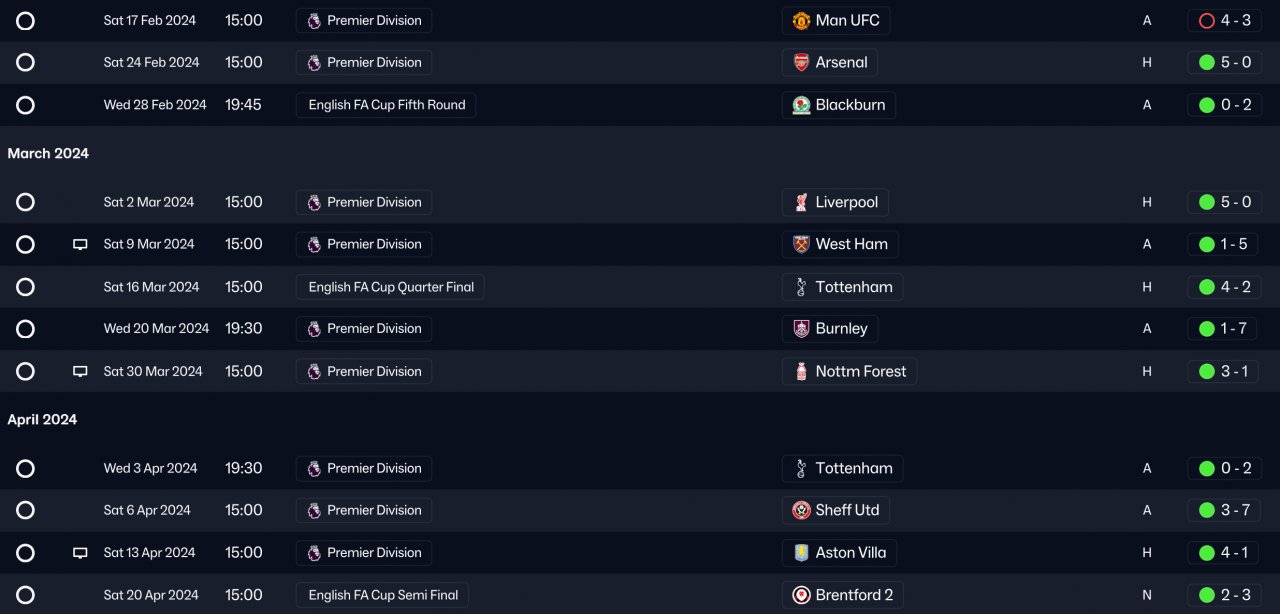The image size is (1280, 614).
Task: Click the Burnley club badge
Action: [801, 329]
